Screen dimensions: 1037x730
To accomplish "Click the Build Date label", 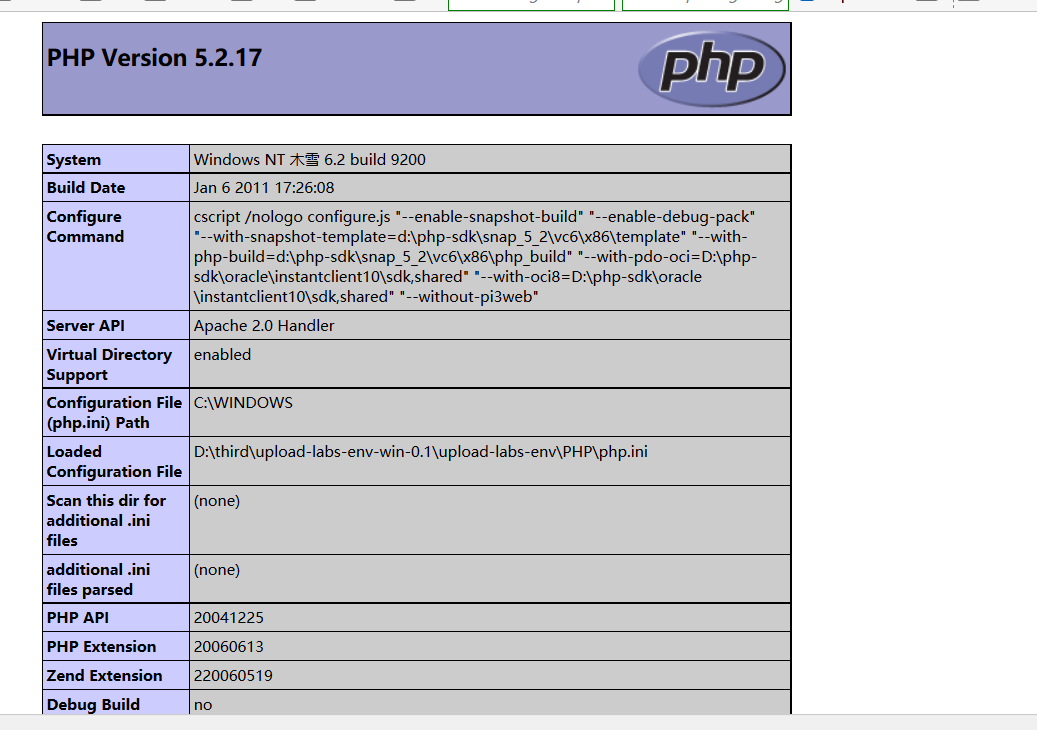I will coord(86,188).
